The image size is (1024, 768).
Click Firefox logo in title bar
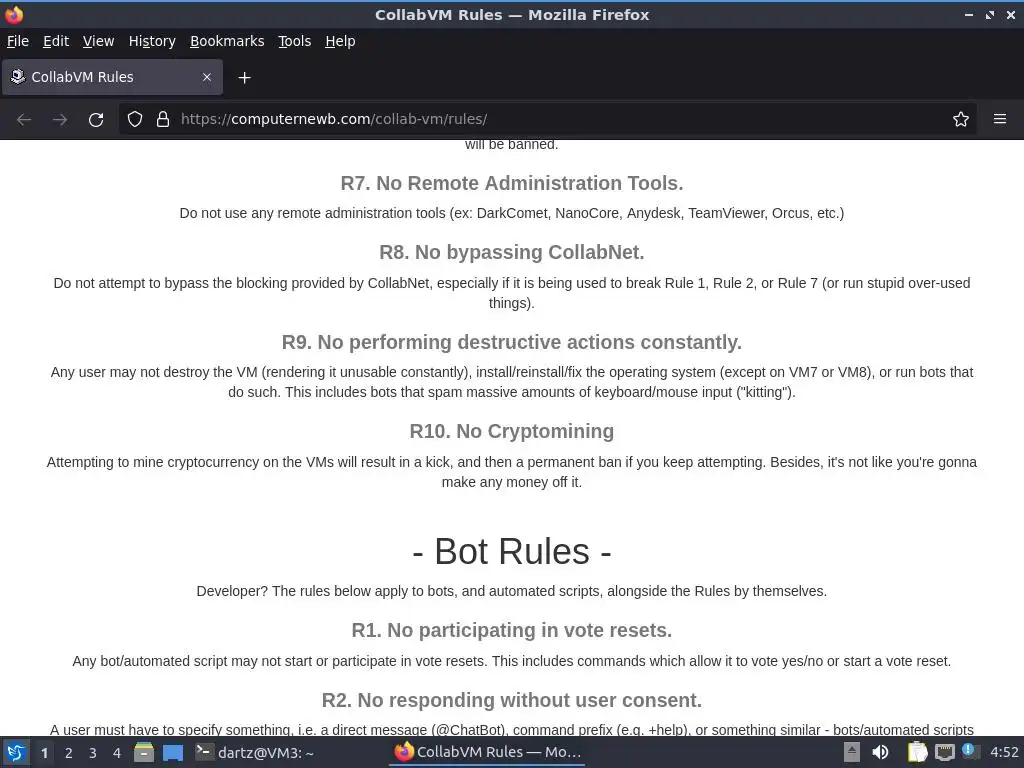[14, 14]
